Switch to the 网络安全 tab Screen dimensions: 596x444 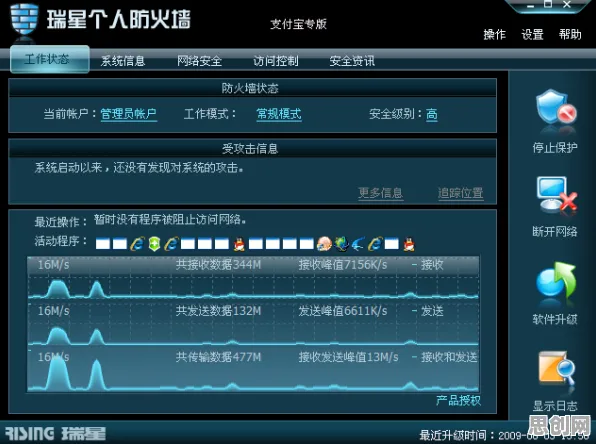point(200,60)
